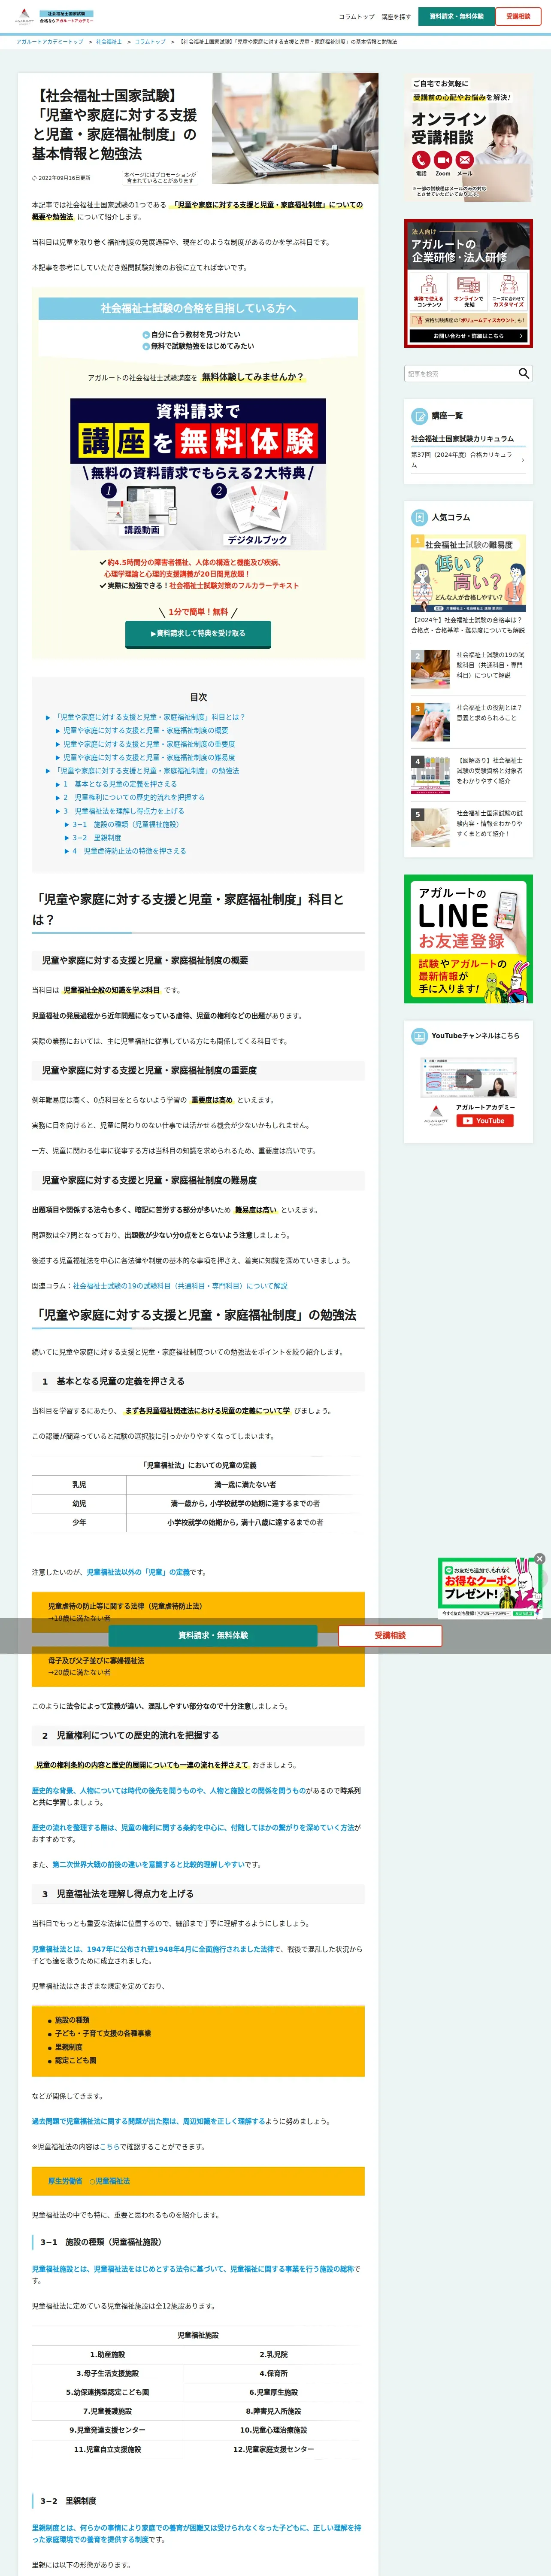Click the rank 2 article thumbnail
551x2576 pixels.
[430, 669]
